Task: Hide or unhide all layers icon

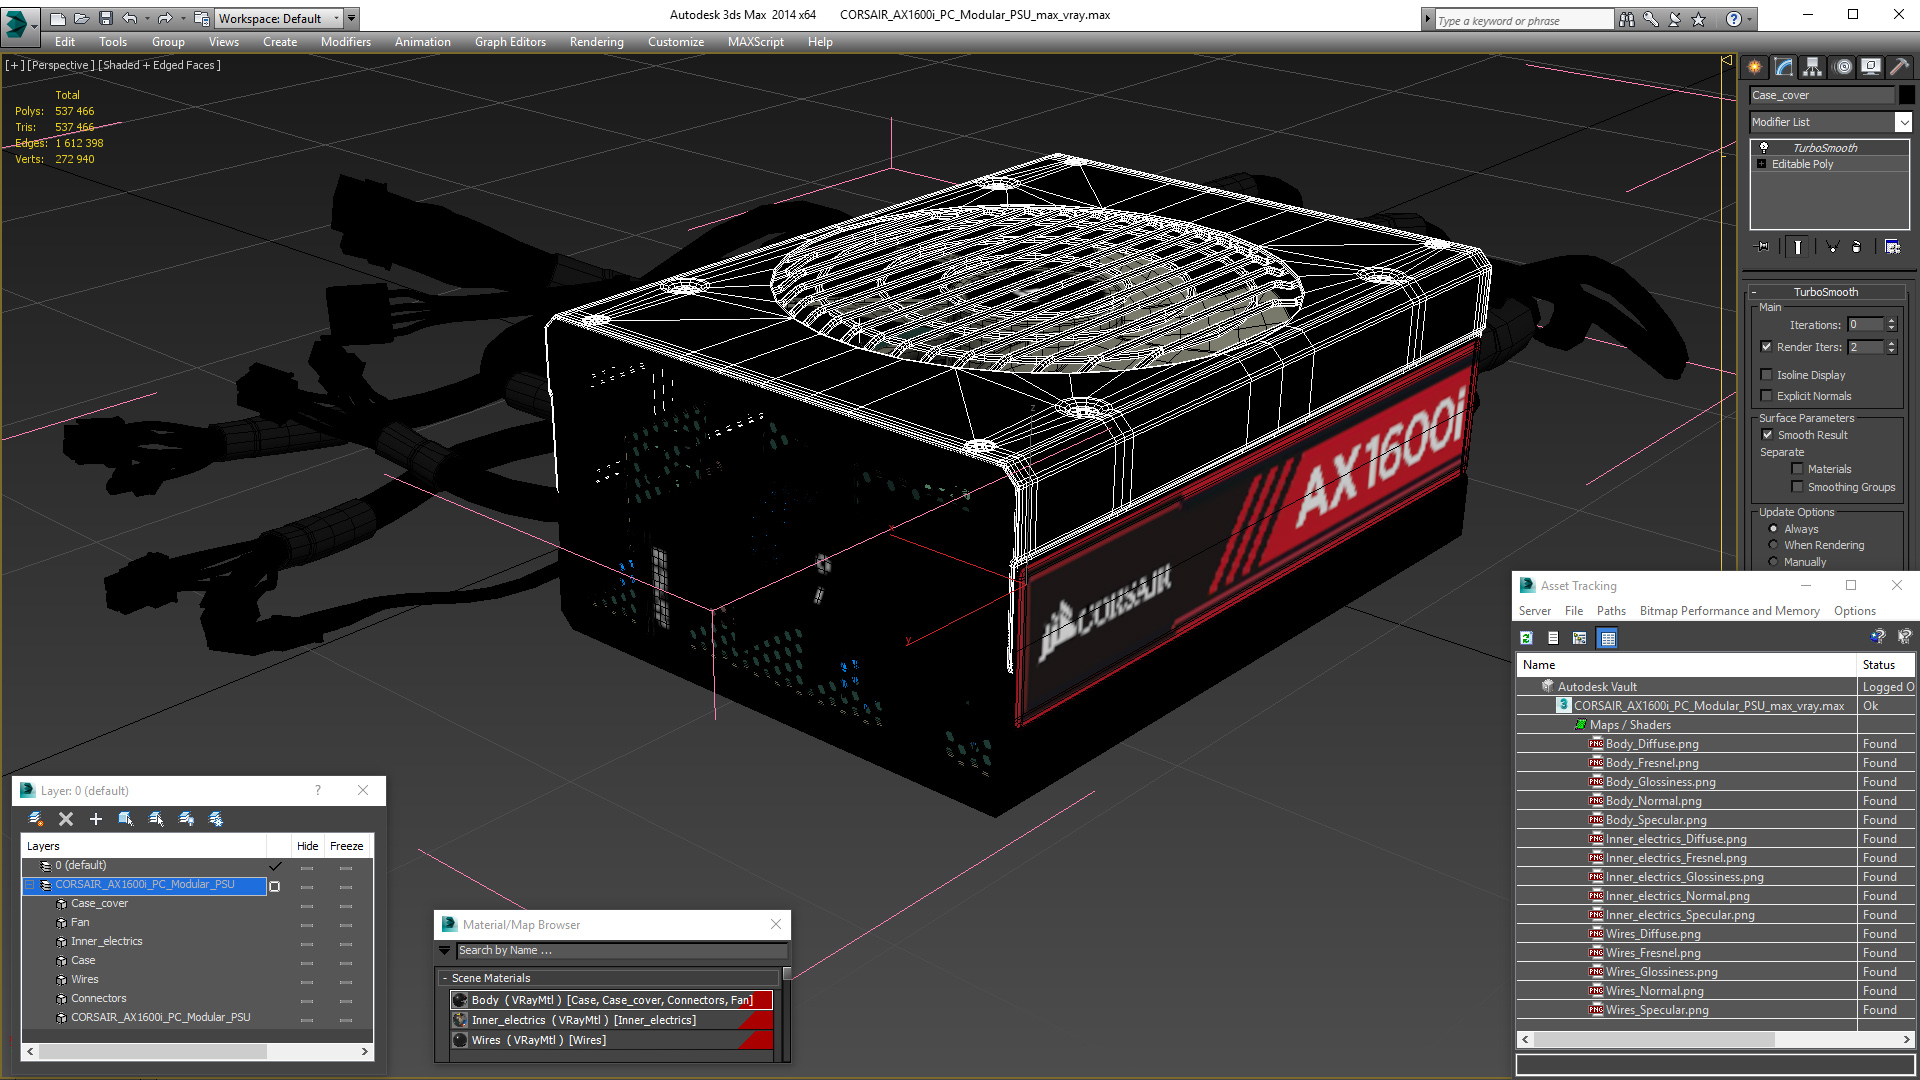Action: click(186, 819)
